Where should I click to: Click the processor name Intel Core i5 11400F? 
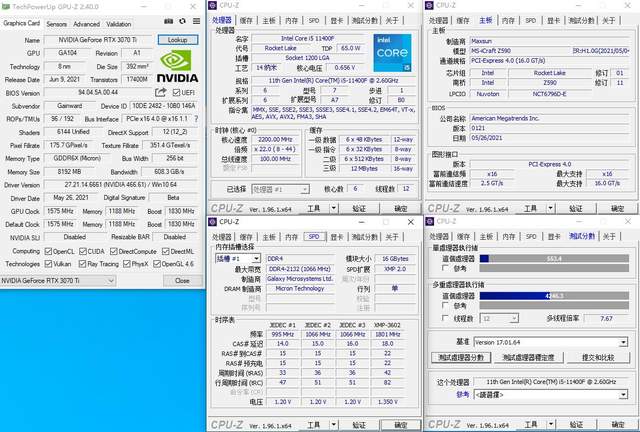tap(307, 38)
